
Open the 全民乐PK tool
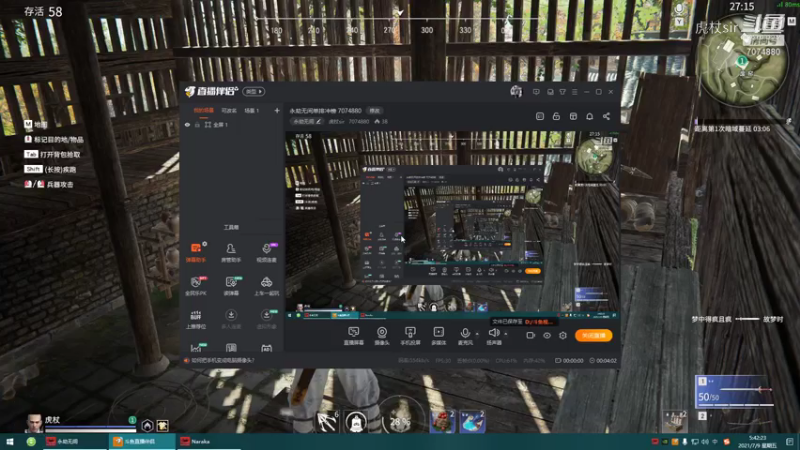(196, 286)
